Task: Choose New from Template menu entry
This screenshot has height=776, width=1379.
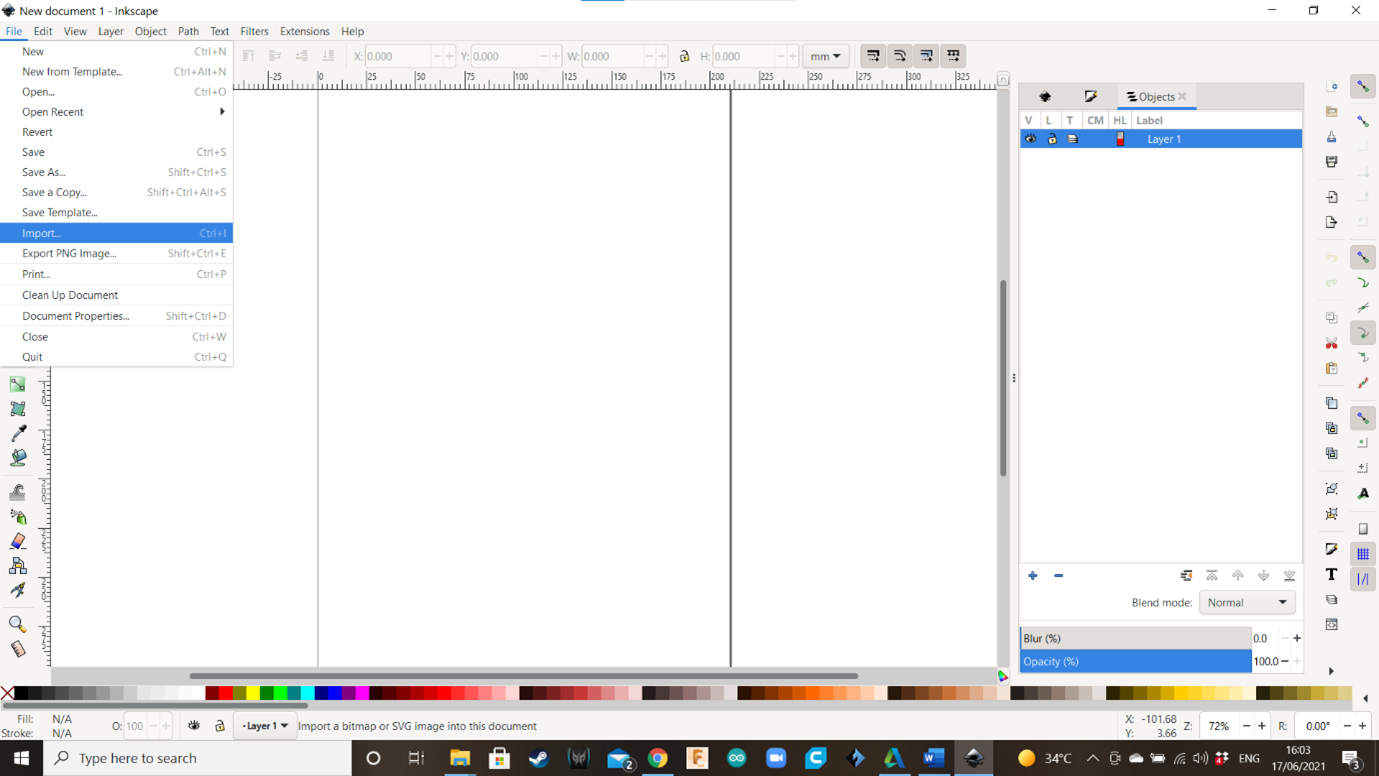Action: point(116,72)
